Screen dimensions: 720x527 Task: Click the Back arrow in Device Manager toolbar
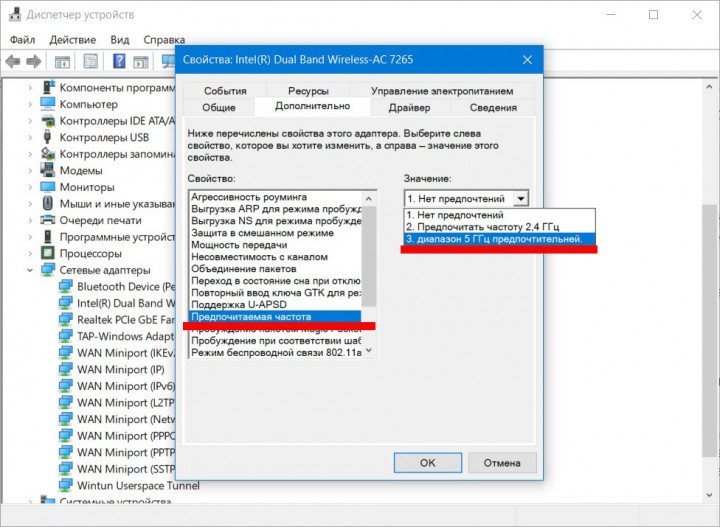point(12,61)
